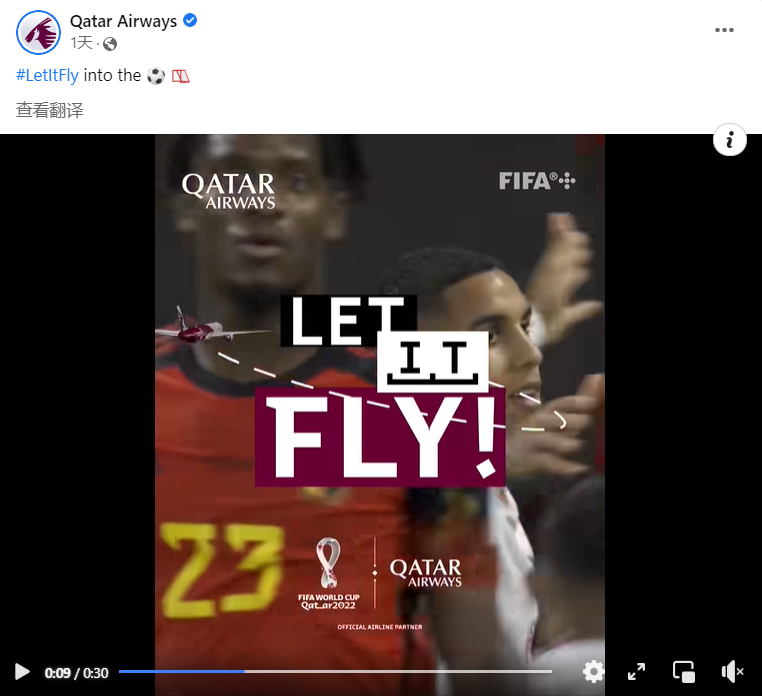Image resolution: width=762 pixels, height=696 pixels.
Task: Open the Qatar Airways page name
Action: (123, 21)
